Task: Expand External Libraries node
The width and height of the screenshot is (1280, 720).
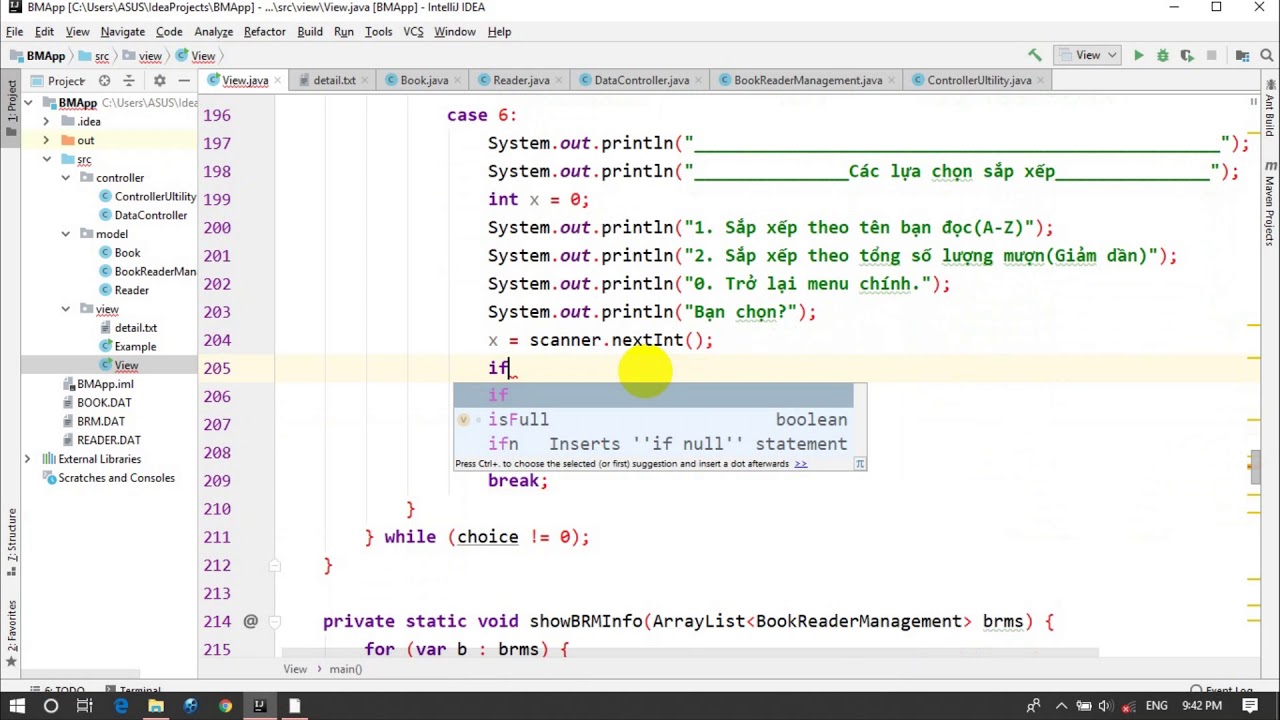Action: point(28,459)
